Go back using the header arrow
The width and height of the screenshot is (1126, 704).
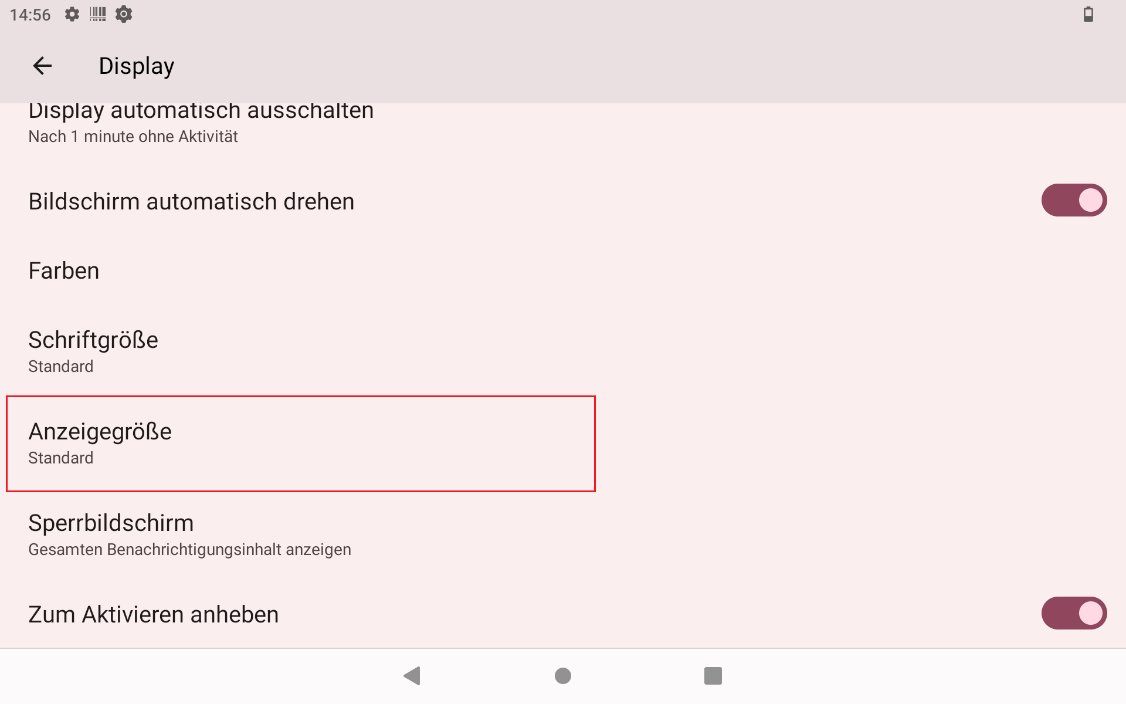pos(42,66)
